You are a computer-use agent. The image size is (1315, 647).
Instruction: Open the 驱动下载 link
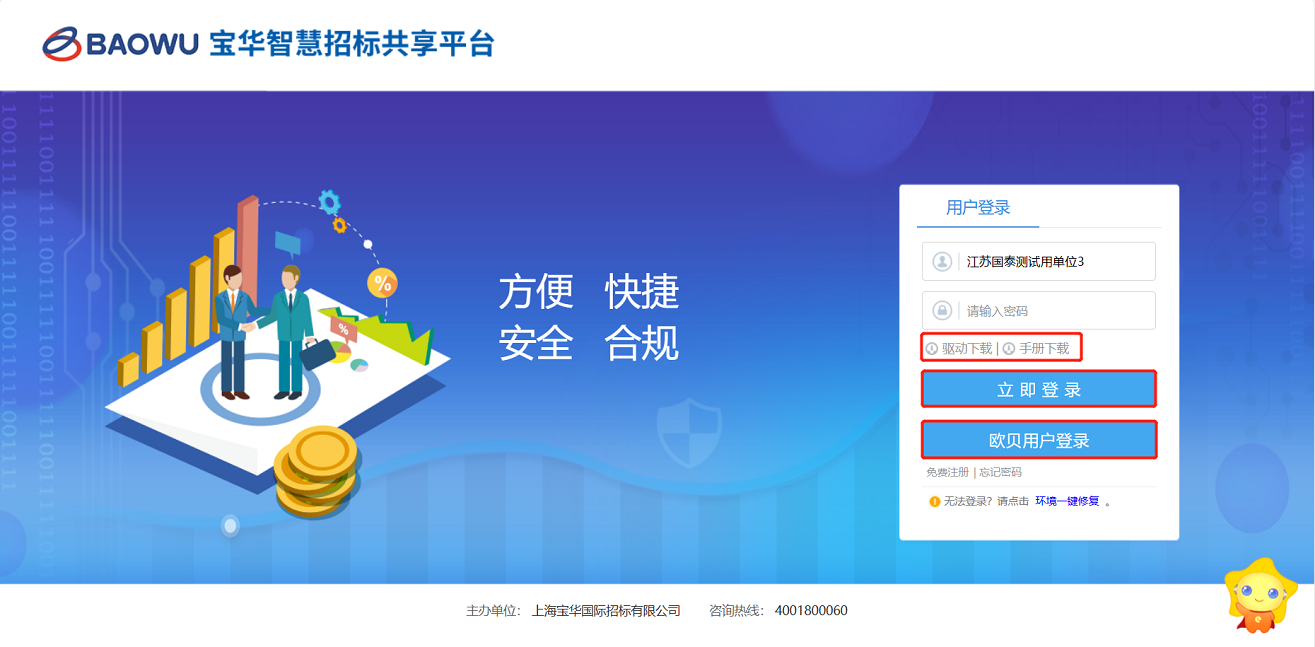coord(967,349)
